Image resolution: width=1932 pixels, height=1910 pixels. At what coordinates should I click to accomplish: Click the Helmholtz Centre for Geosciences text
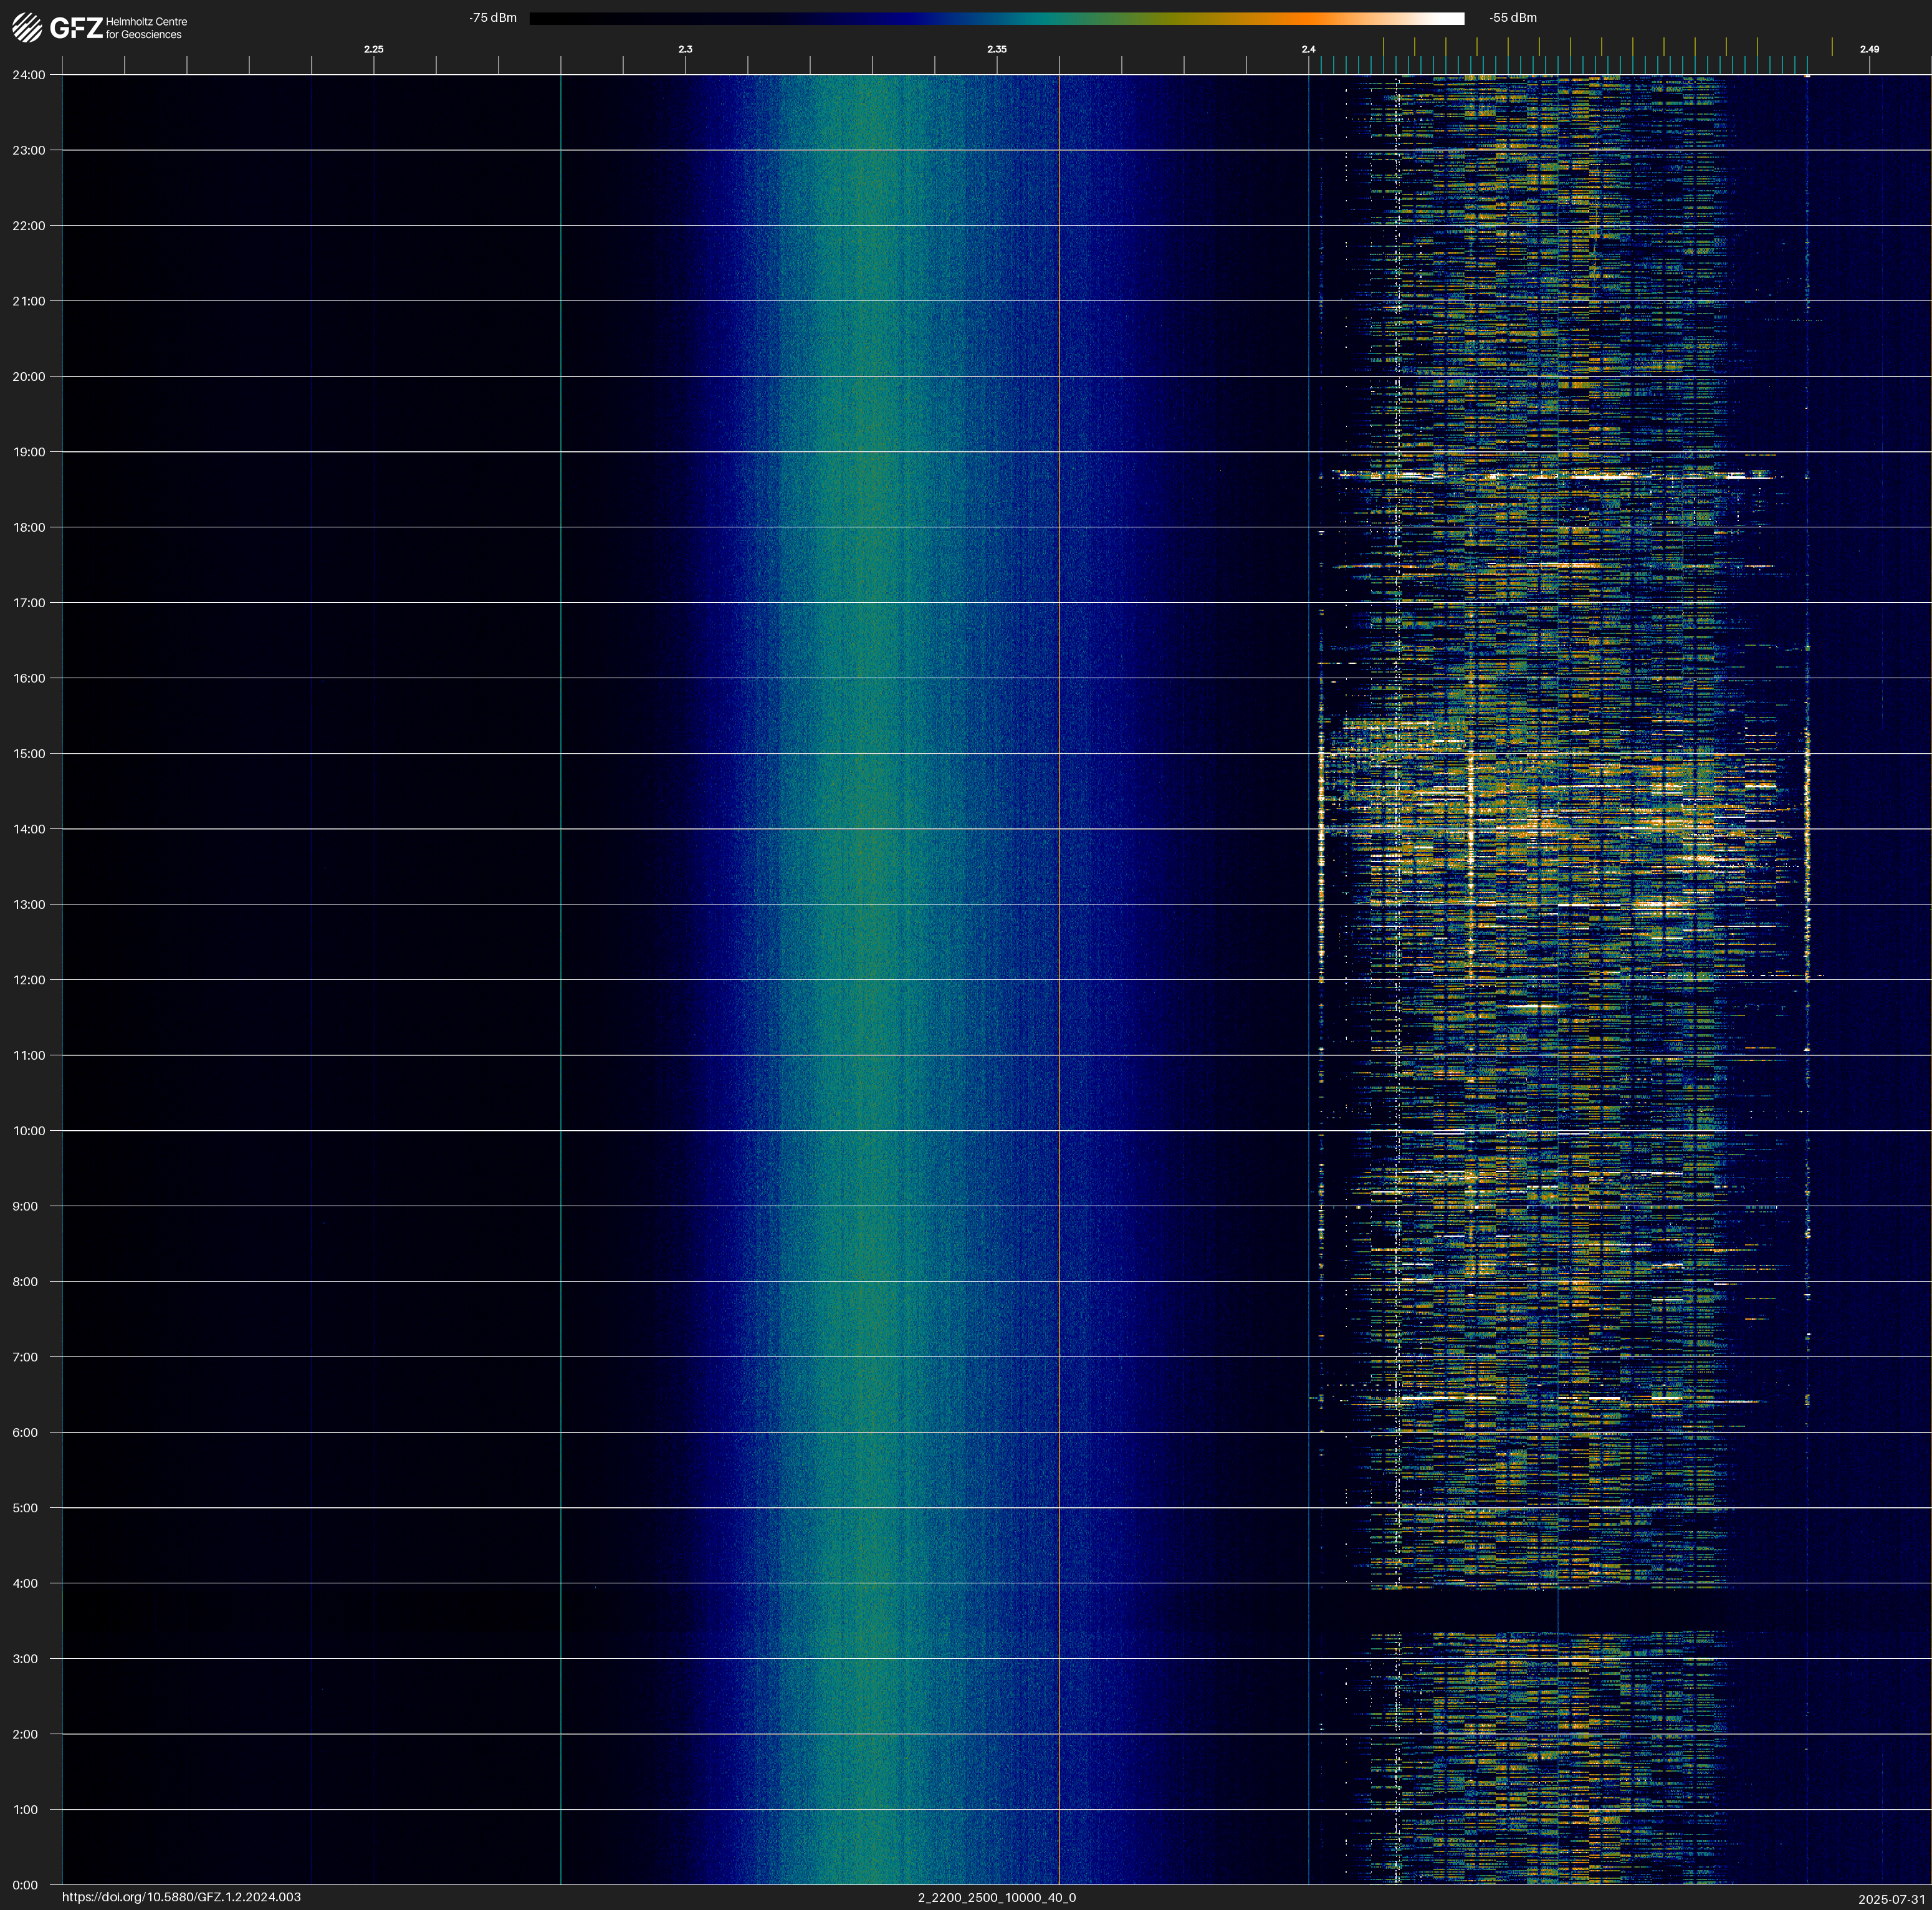pos(146,28)
